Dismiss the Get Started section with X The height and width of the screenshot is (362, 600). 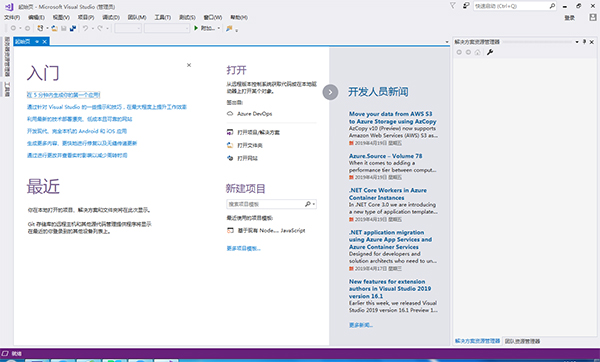click(x=189, y=65)
